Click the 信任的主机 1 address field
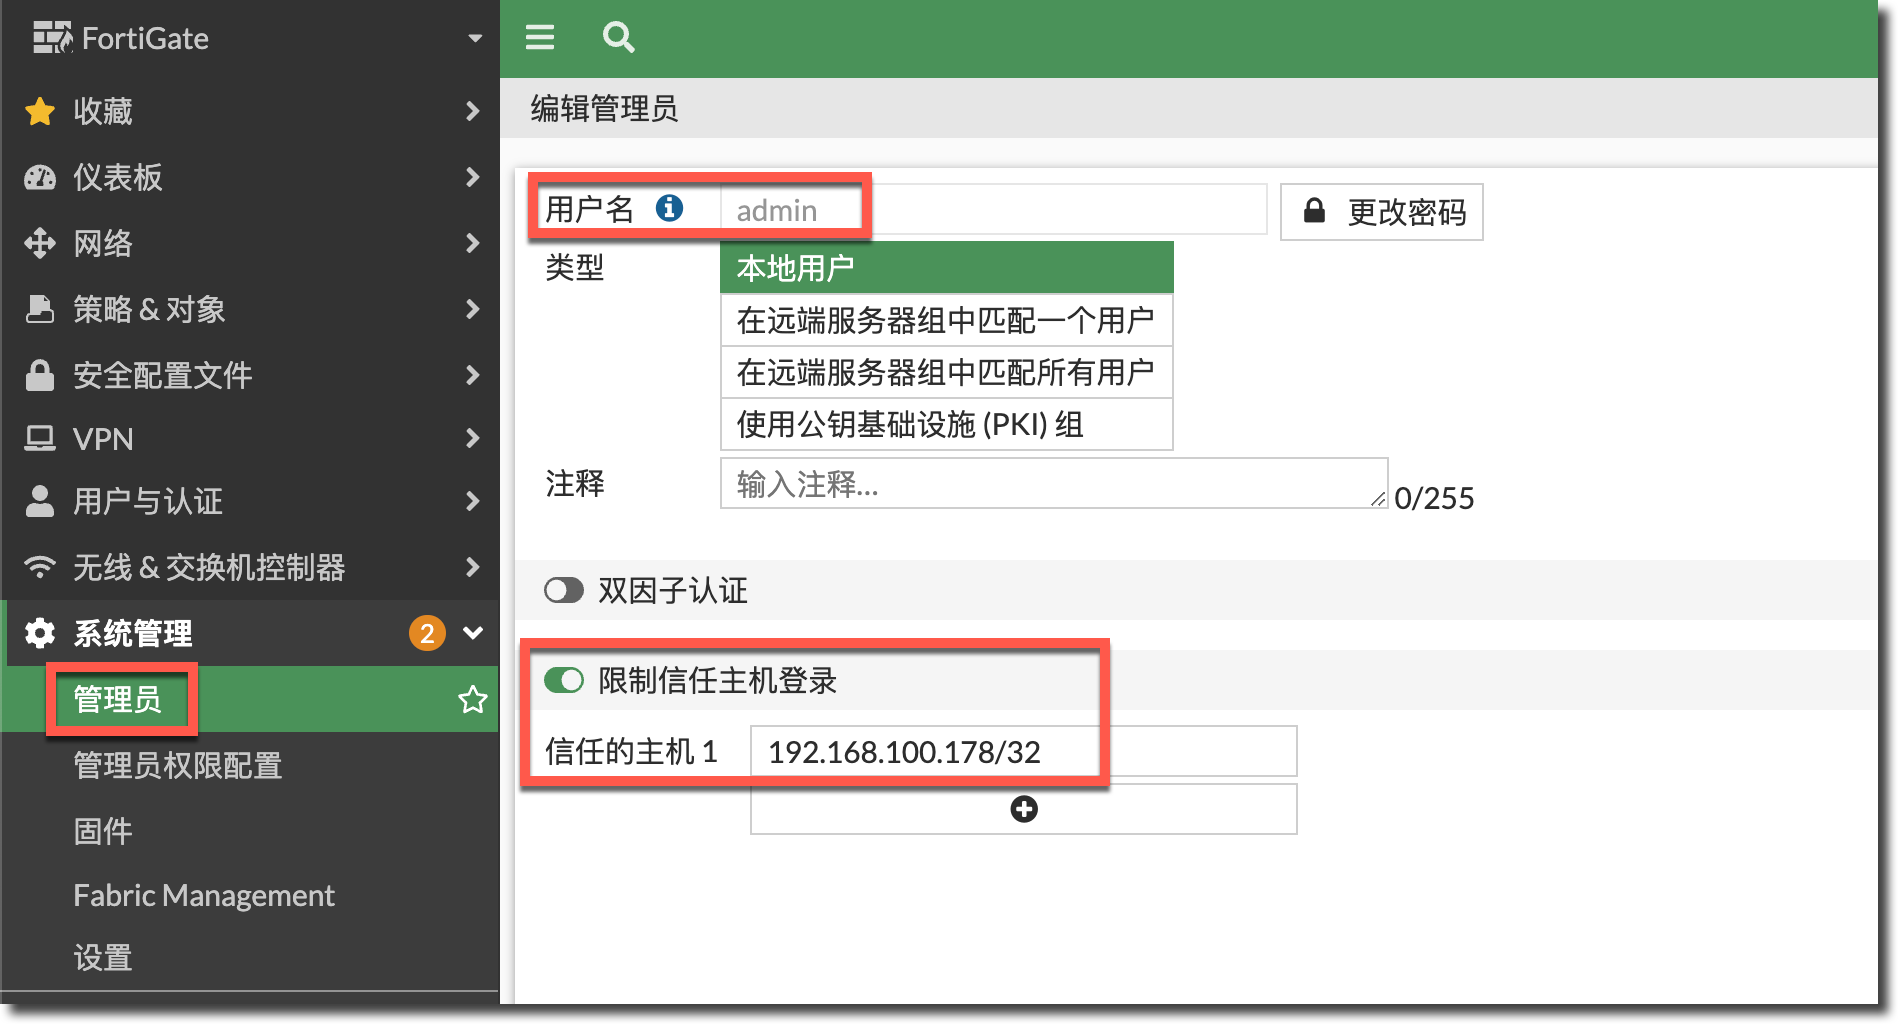This screenshot has width=1898, height=1024. 1022,752
